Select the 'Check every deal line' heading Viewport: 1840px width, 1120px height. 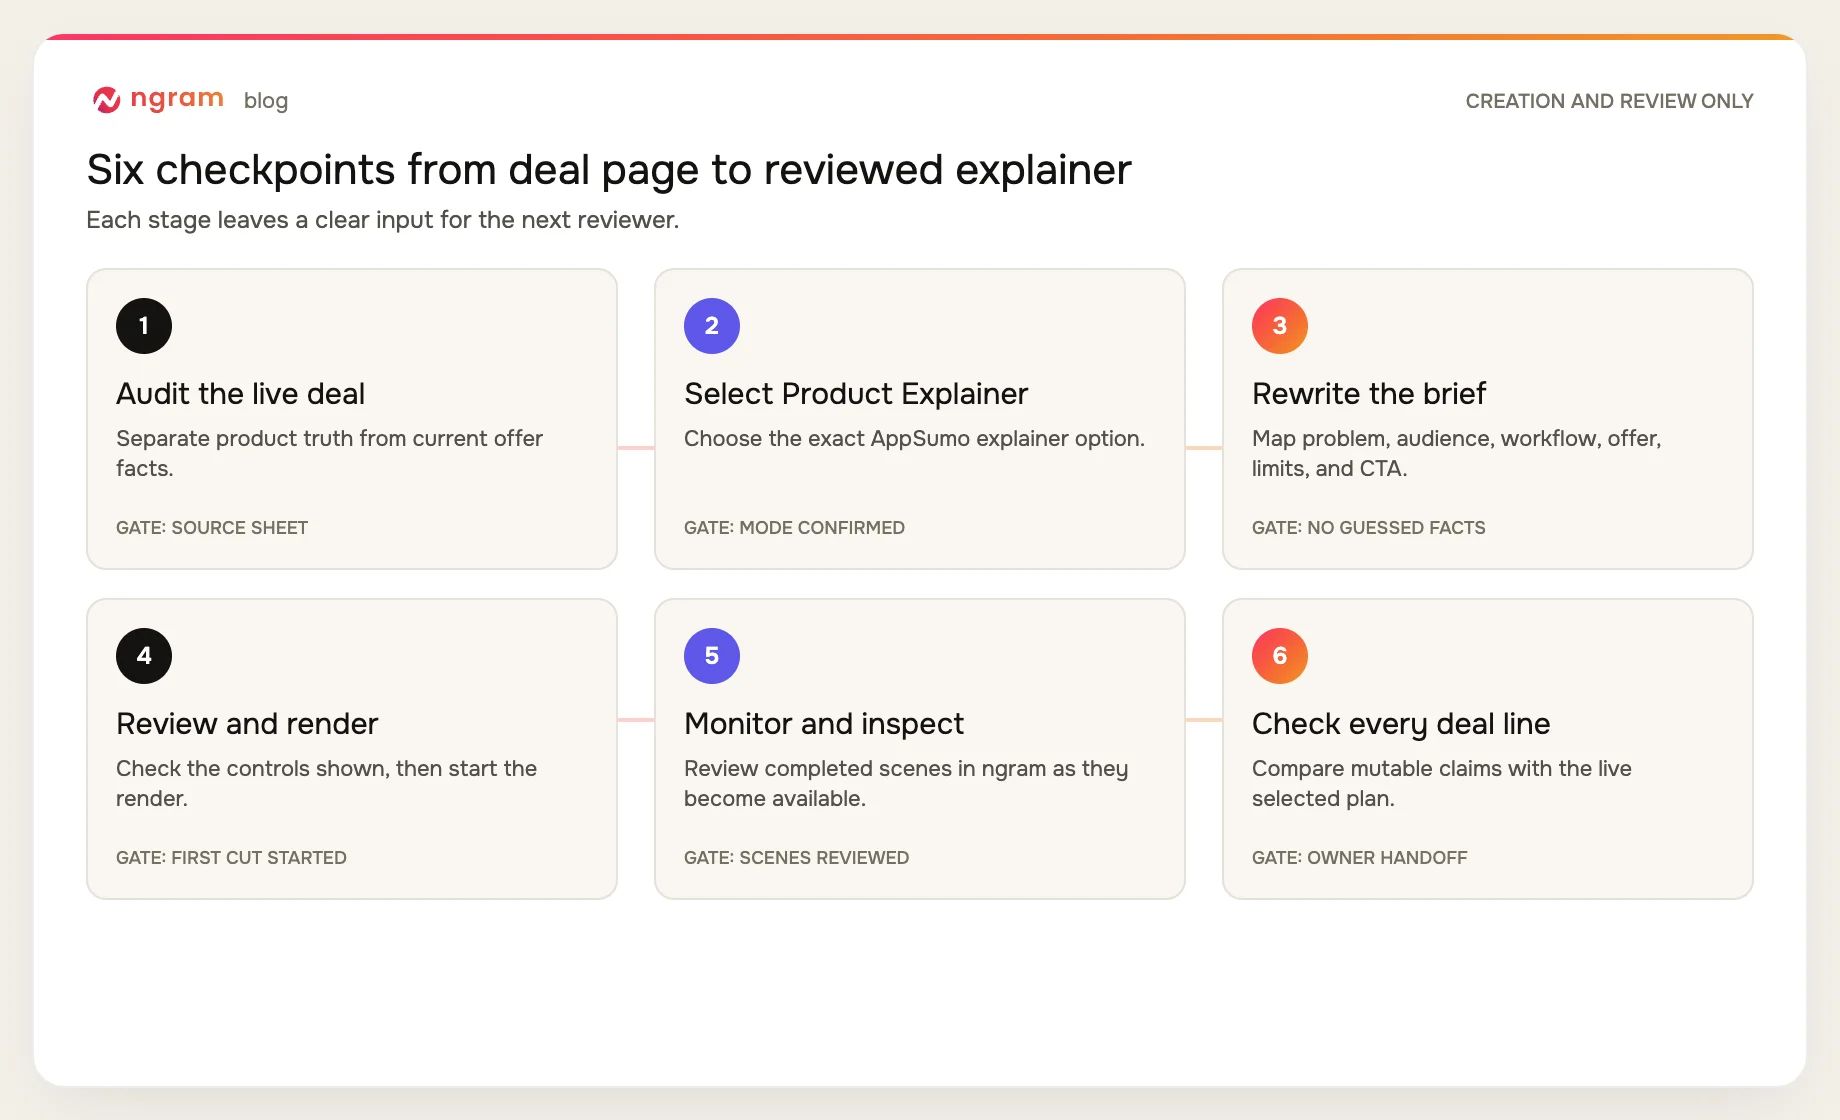coord(1401,724)
